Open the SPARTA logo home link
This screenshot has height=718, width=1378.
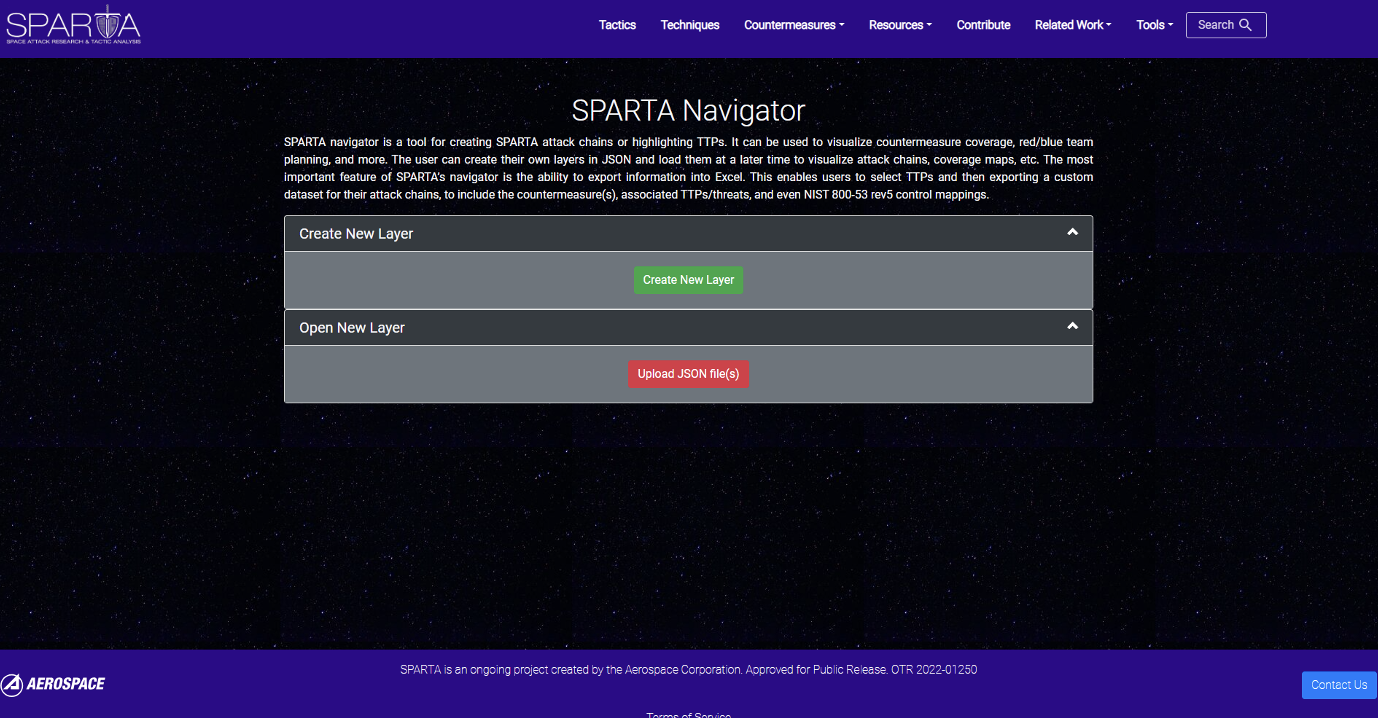[x=73, y=25]
